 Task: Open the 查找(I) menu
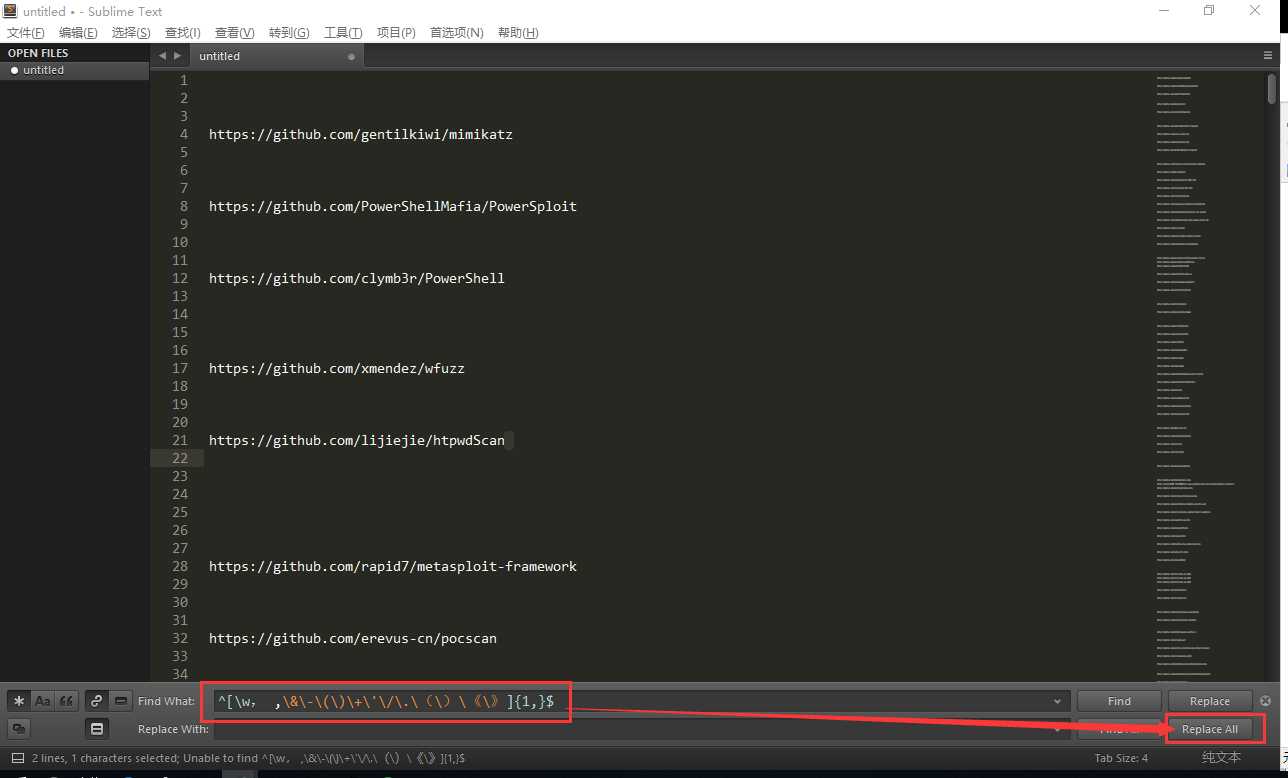click(x=183, y=33)
